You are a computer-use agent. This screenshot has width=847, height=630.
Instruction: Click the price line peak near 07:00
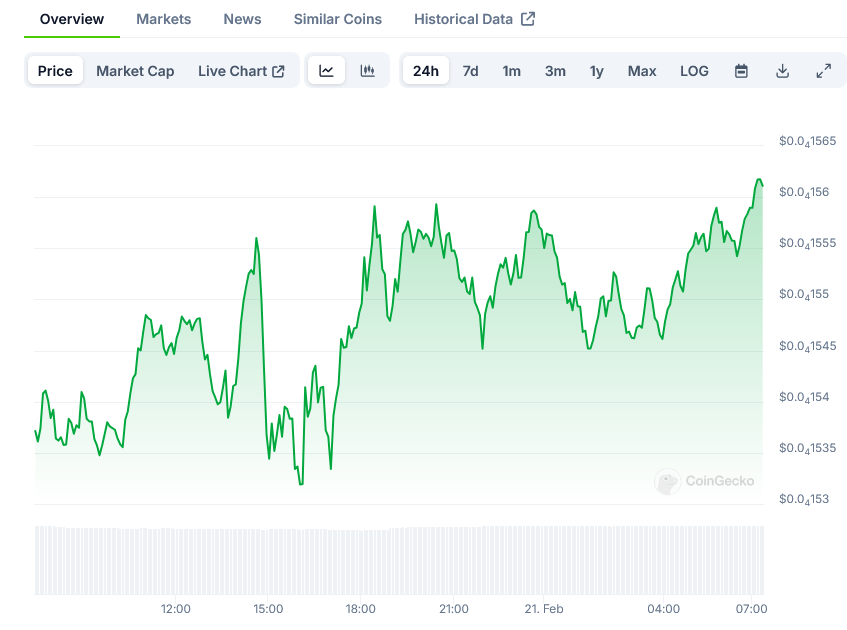pyautogui.click(x=759, y=180)
